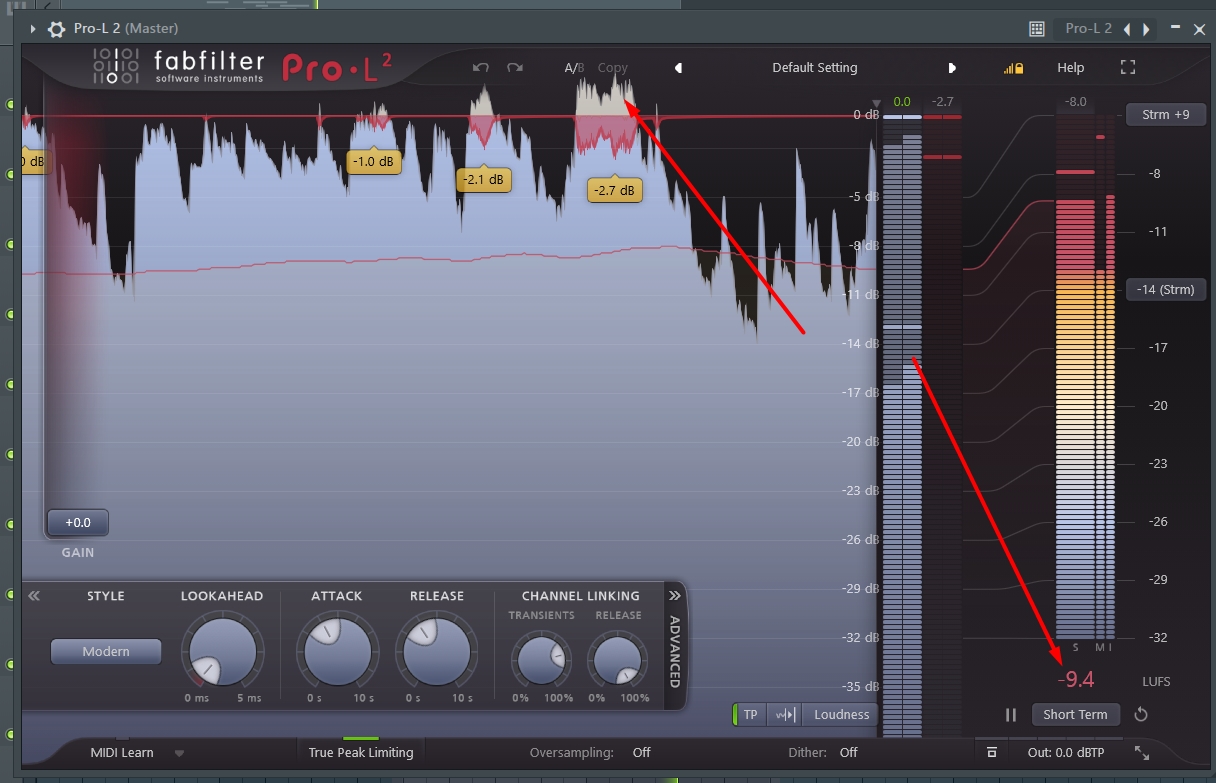The height and width of the screenshot is (783, 1216).
Task: Click the -1.0 dB gain reduction label
Action: point(374,161)
